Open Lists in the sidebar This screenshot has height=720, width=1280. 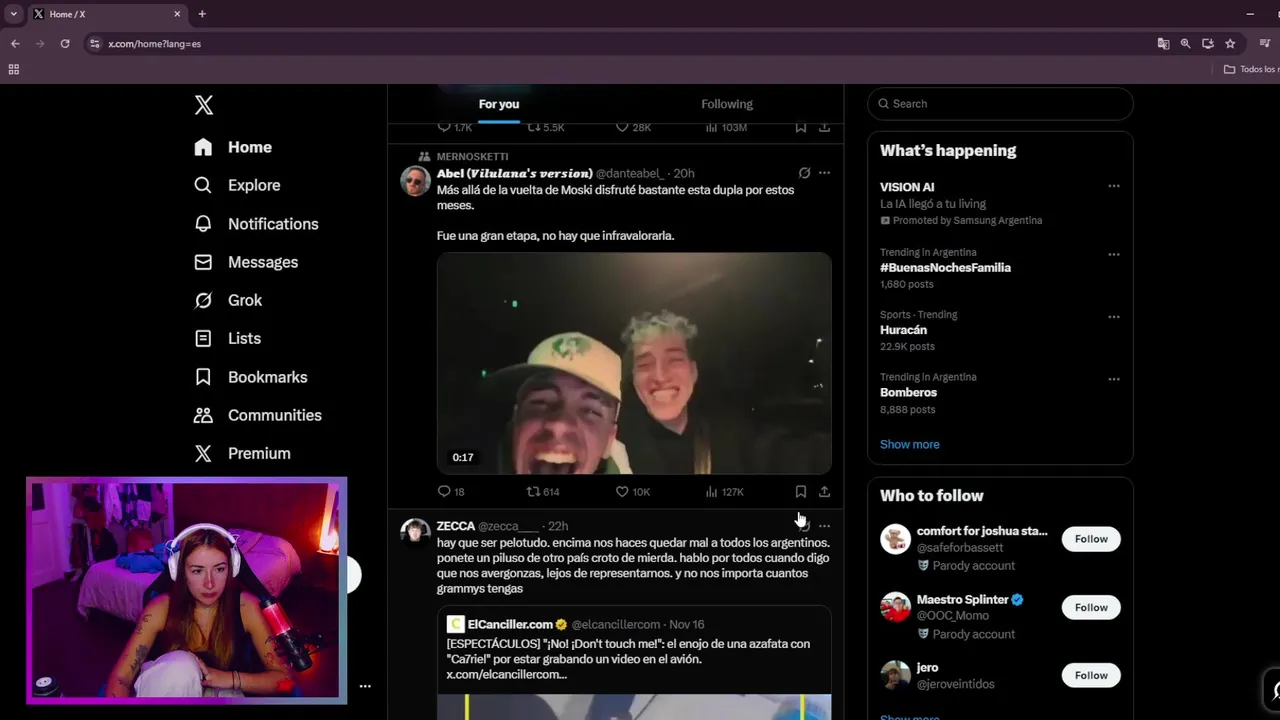pyautogui.click(x=228, y=338)
